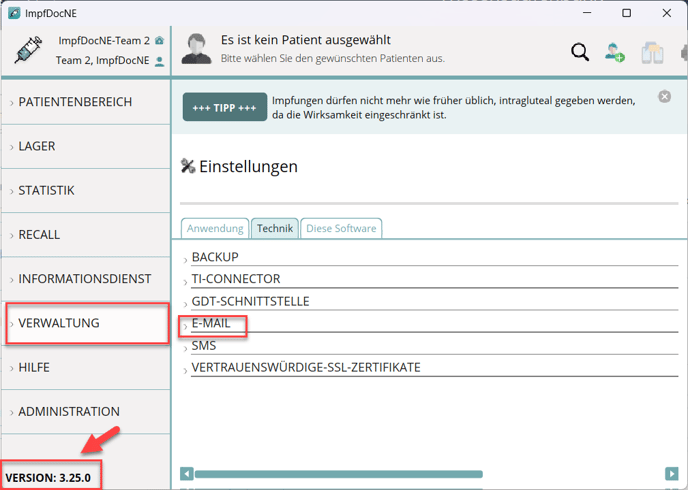Click the VERSION: 3.25.0 label
The image size is (688, 490).
pyautogui.click(x=48, y=478)
